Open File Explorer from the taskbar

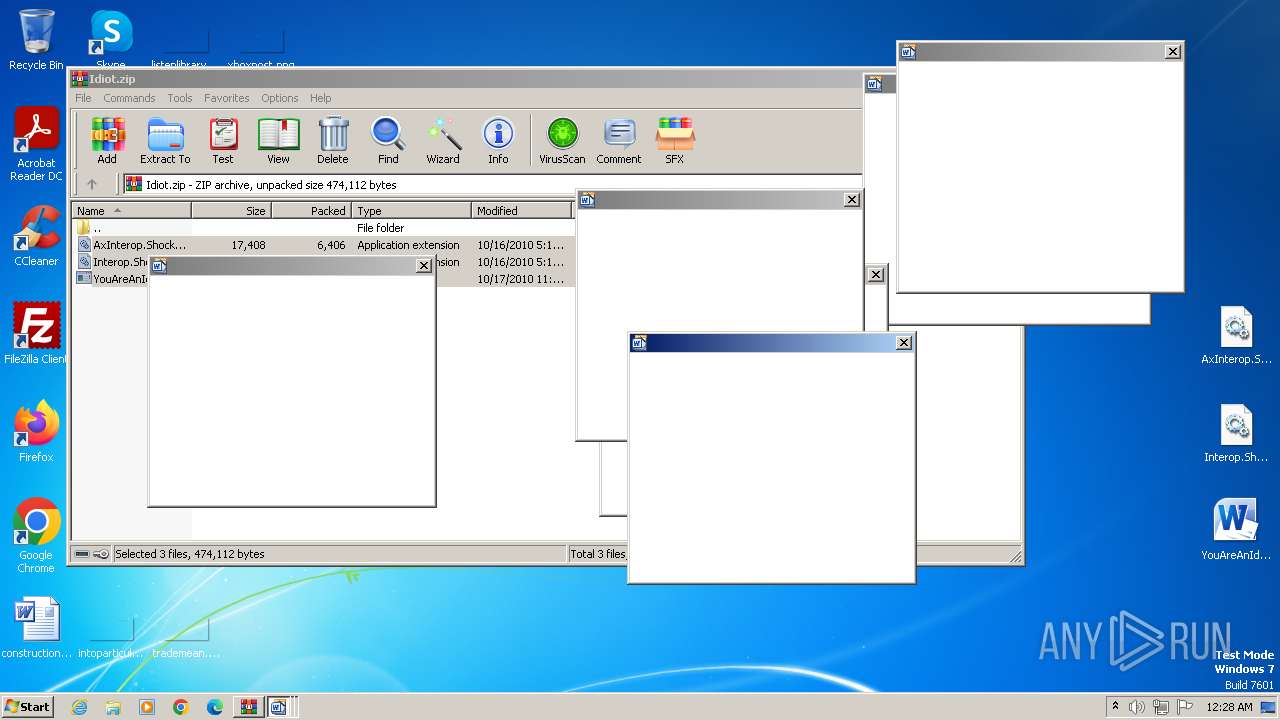[x=113, y=707]
